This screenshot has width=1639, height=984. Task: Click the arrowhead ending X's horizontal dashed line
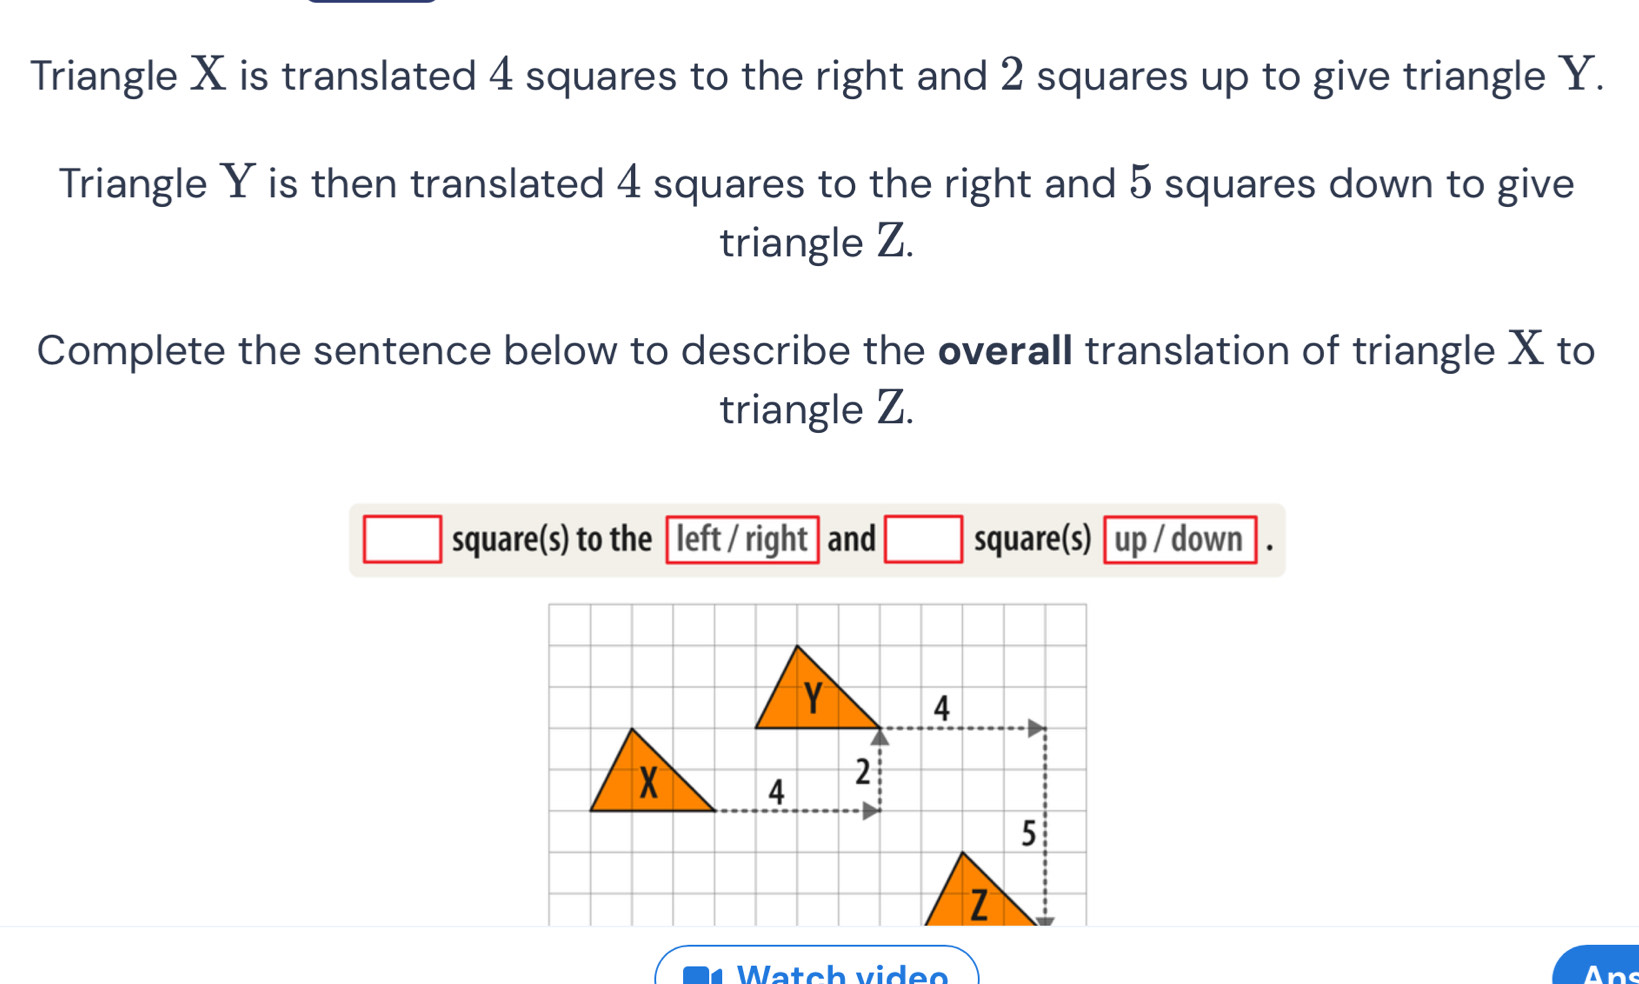[x=871, y=811]
